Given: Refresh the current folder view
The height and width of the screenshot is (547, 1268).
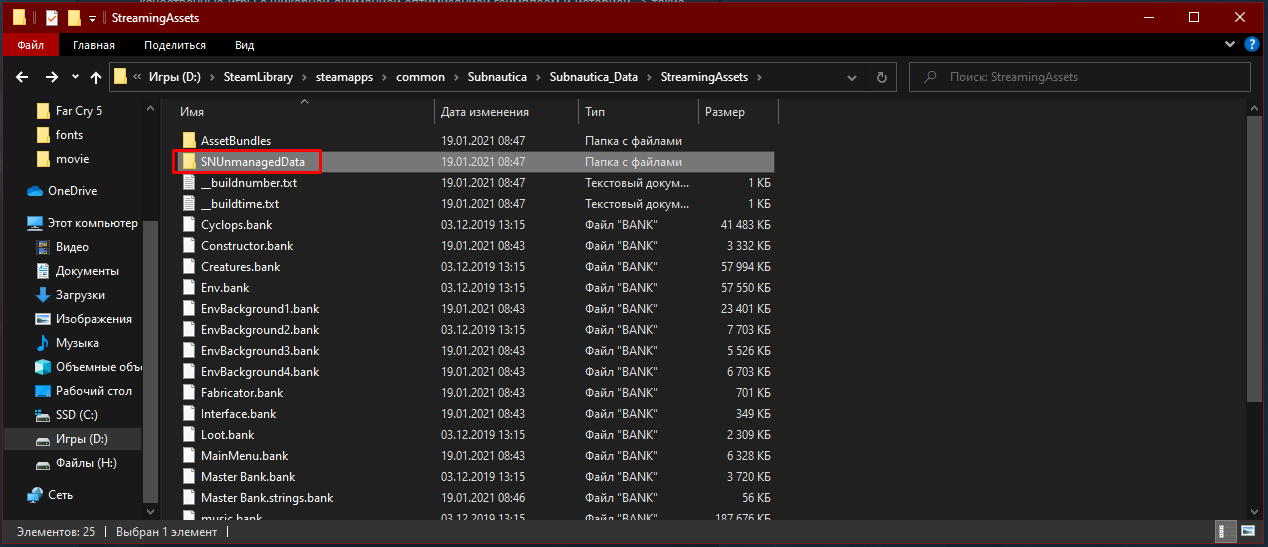Looking at the screenshot, I should [881, 77].
